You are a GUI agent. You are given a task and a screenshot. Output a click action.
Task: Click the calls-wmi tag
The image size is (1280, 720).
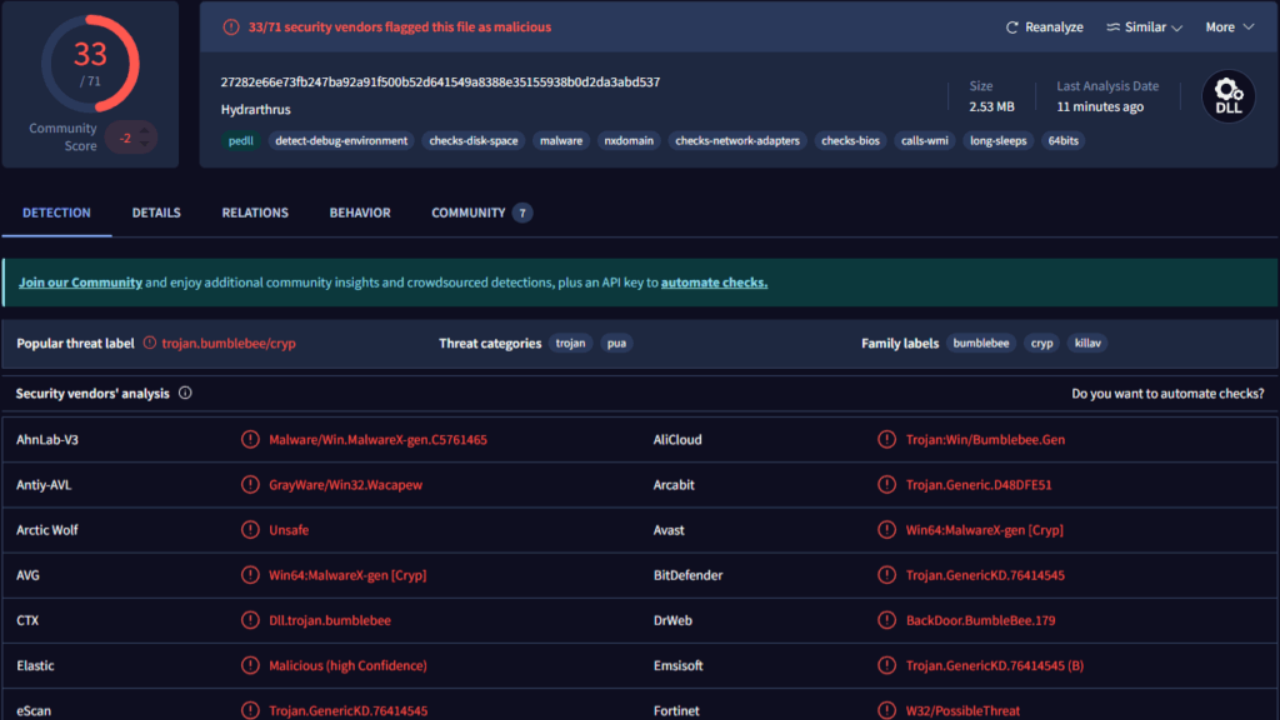[925, 141]
